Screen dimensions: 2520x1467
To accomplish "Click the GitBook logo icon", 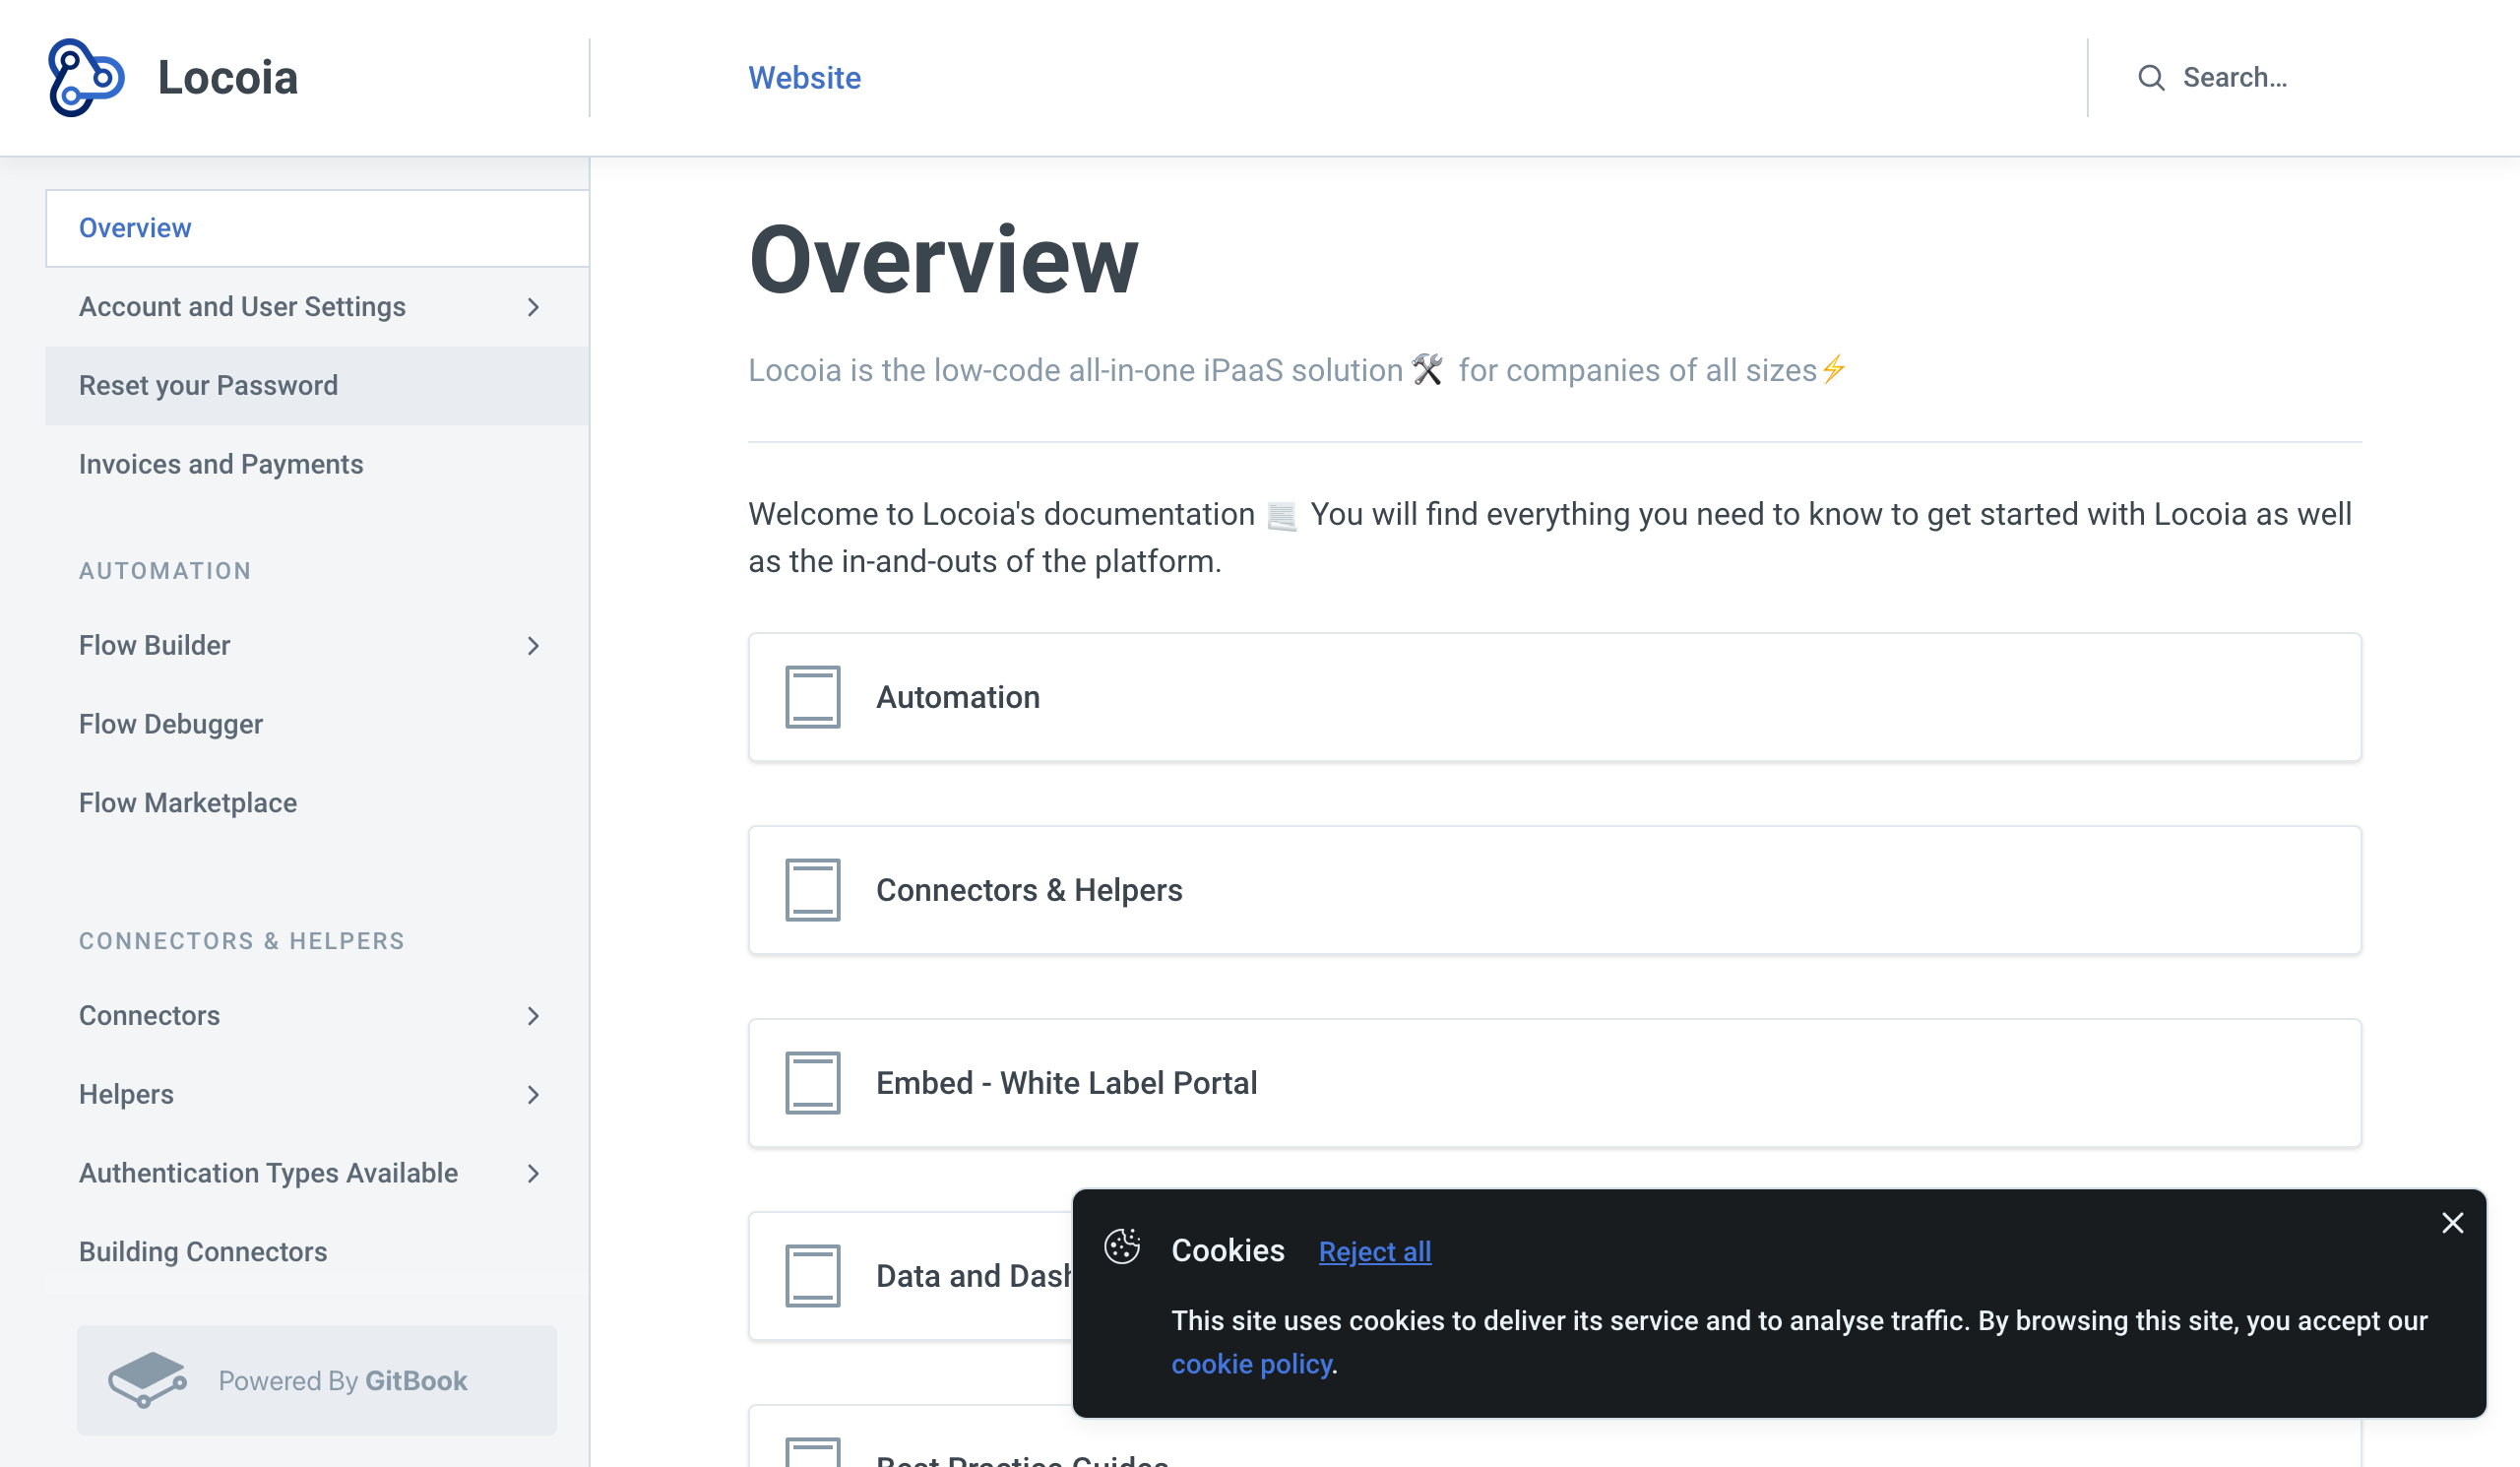I will click(148, 1380).
